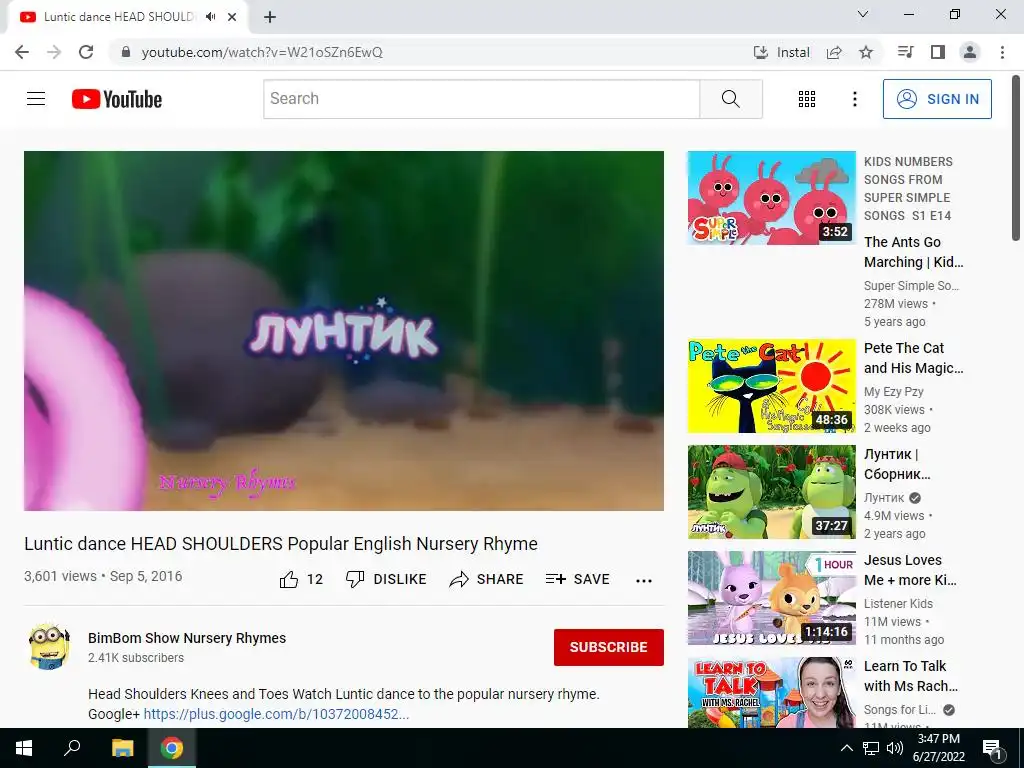Select the My Ezy Pzy channel name
1024x768 pixels.
893,391
